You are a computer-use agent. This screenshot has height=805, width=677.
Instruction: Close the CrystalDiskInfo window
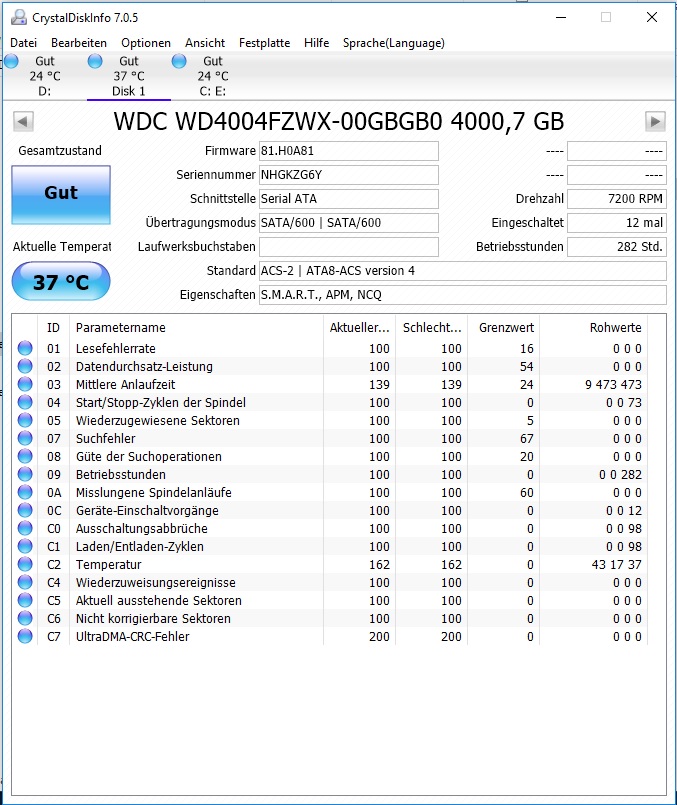coord(652,17)
